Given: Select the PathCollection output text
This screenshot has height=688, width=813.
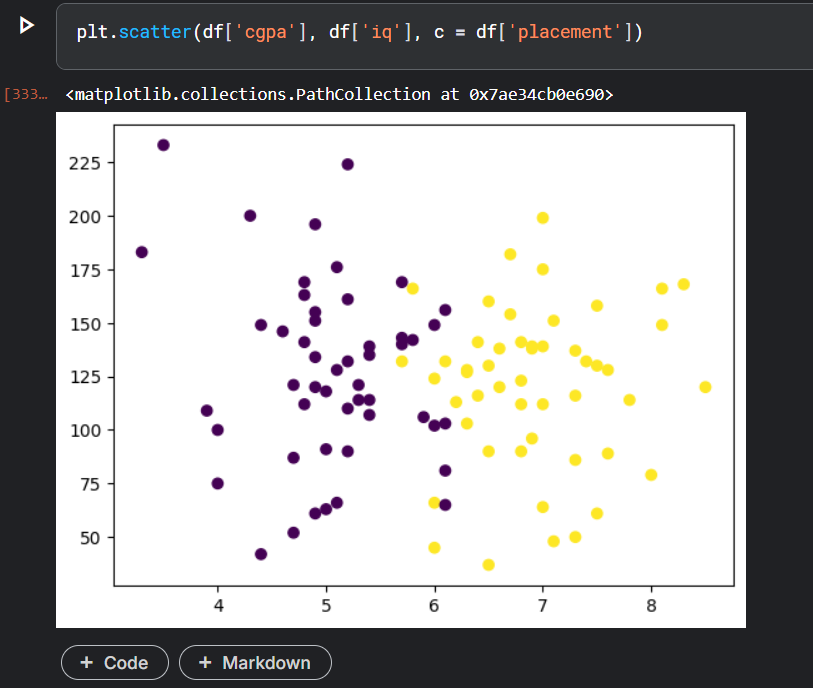Looking at the screenshot, I should pyautogui.click(x=340, y=94).
